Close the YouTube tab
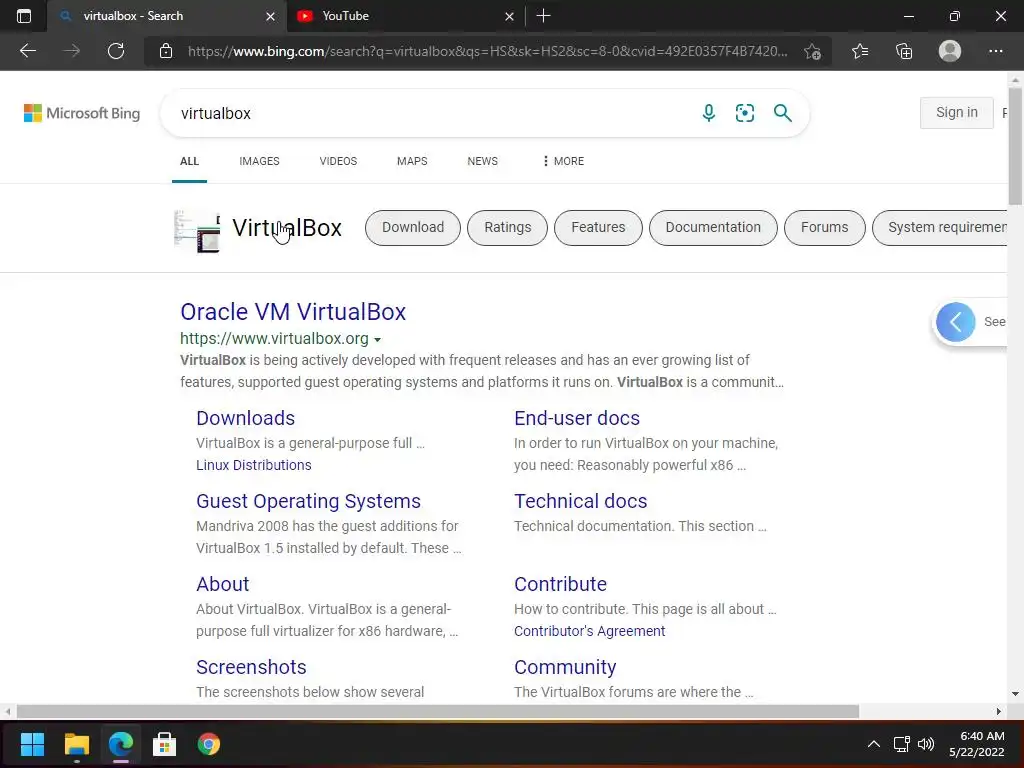Screen dimensions: 1024x768 click(509, 16)
